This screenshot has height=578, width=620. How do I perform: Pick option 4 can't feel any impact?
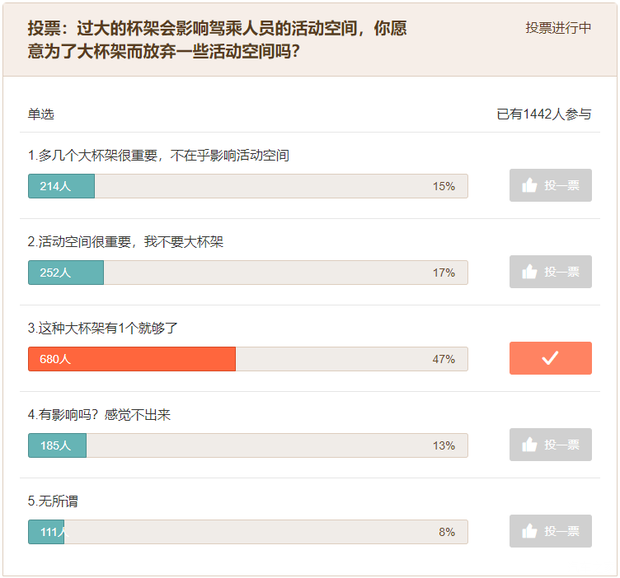pyautogui.click(x=99, y=414)
